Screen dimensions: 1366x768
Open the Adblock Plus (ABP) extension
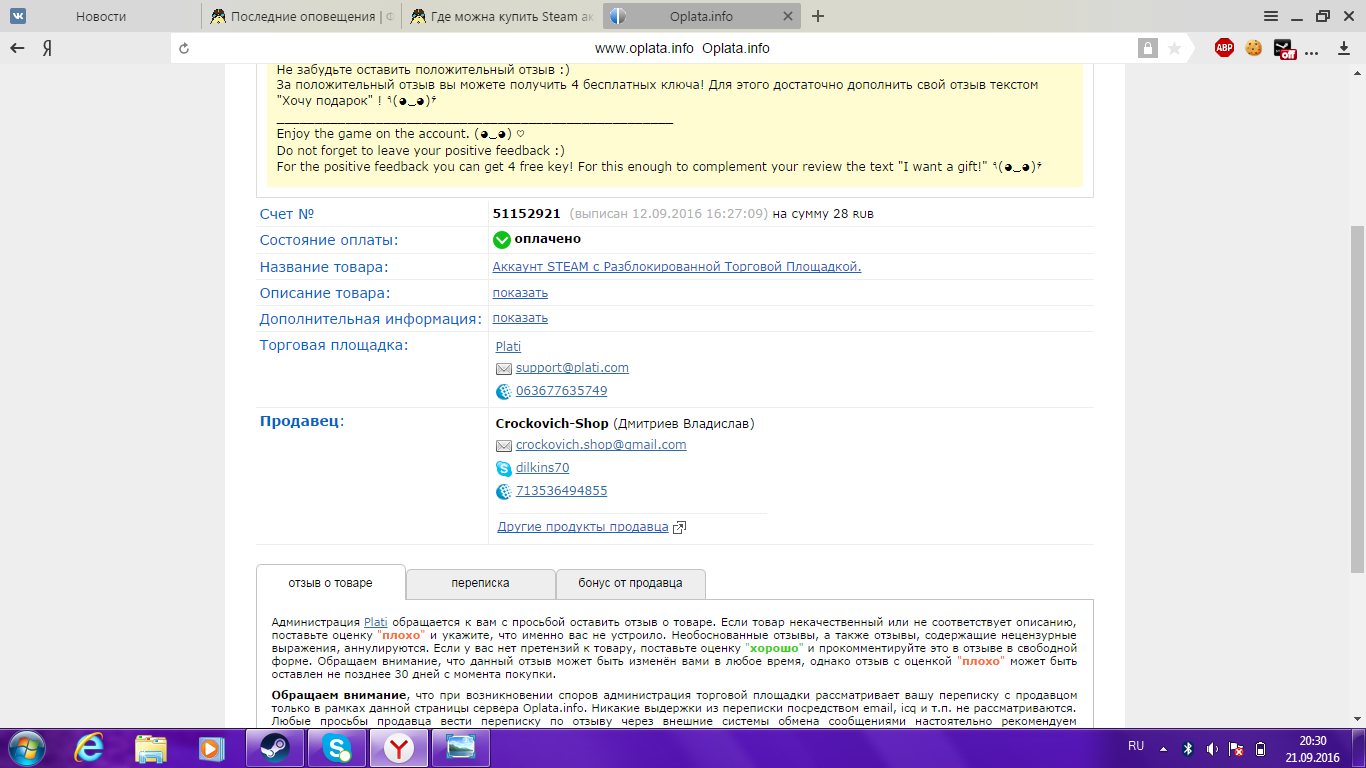1224,48
